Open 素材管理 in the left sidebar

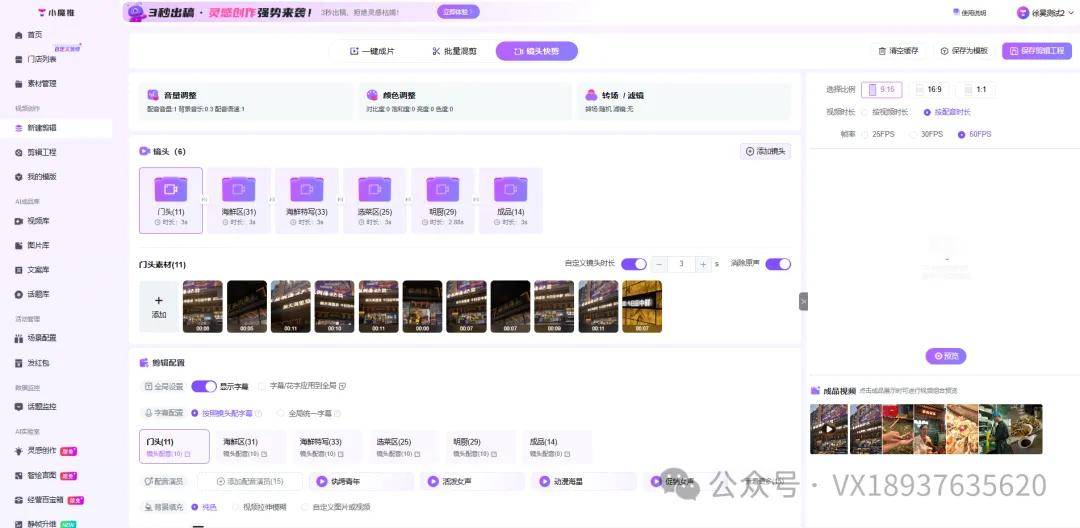coord(40,83)
